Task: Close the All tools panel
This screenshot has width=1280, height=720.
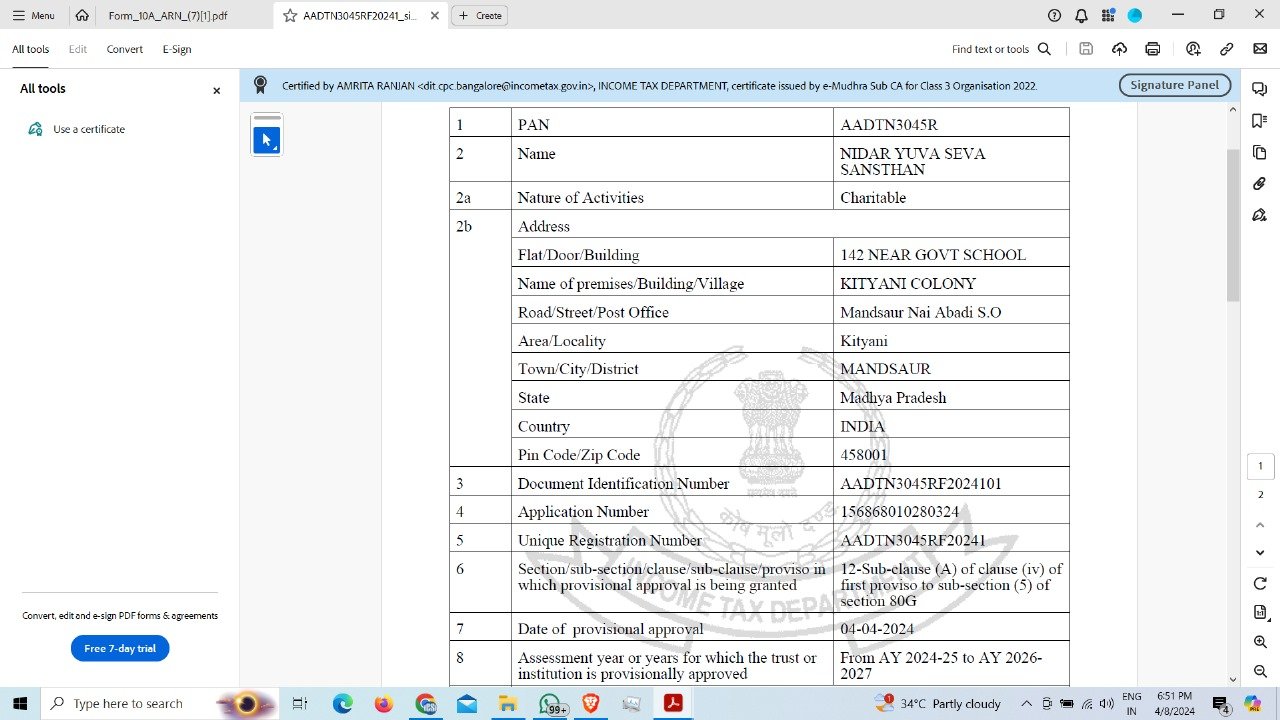Action: point(216,90)
